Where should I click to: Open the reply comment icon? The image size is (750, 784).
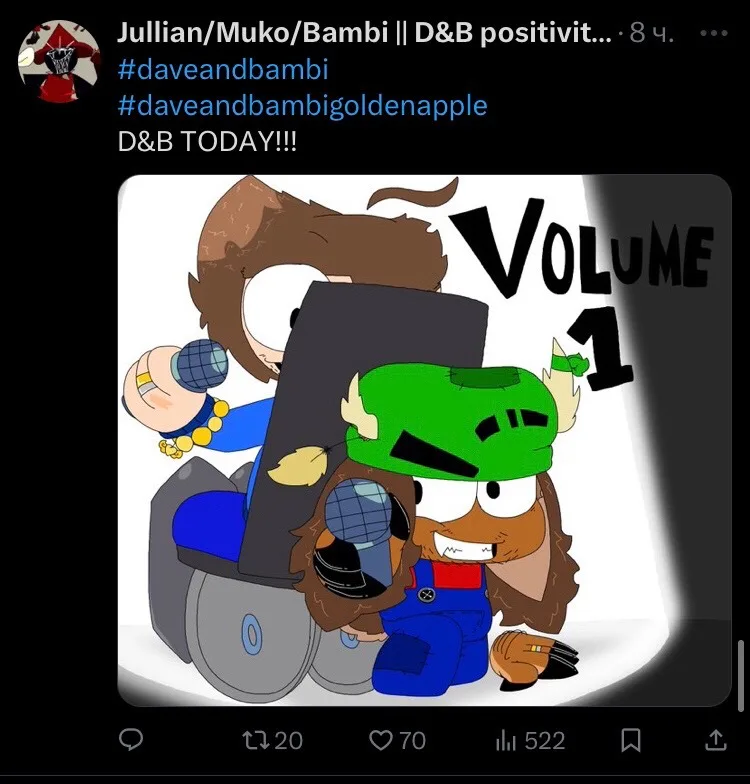[x=131, y=740]
